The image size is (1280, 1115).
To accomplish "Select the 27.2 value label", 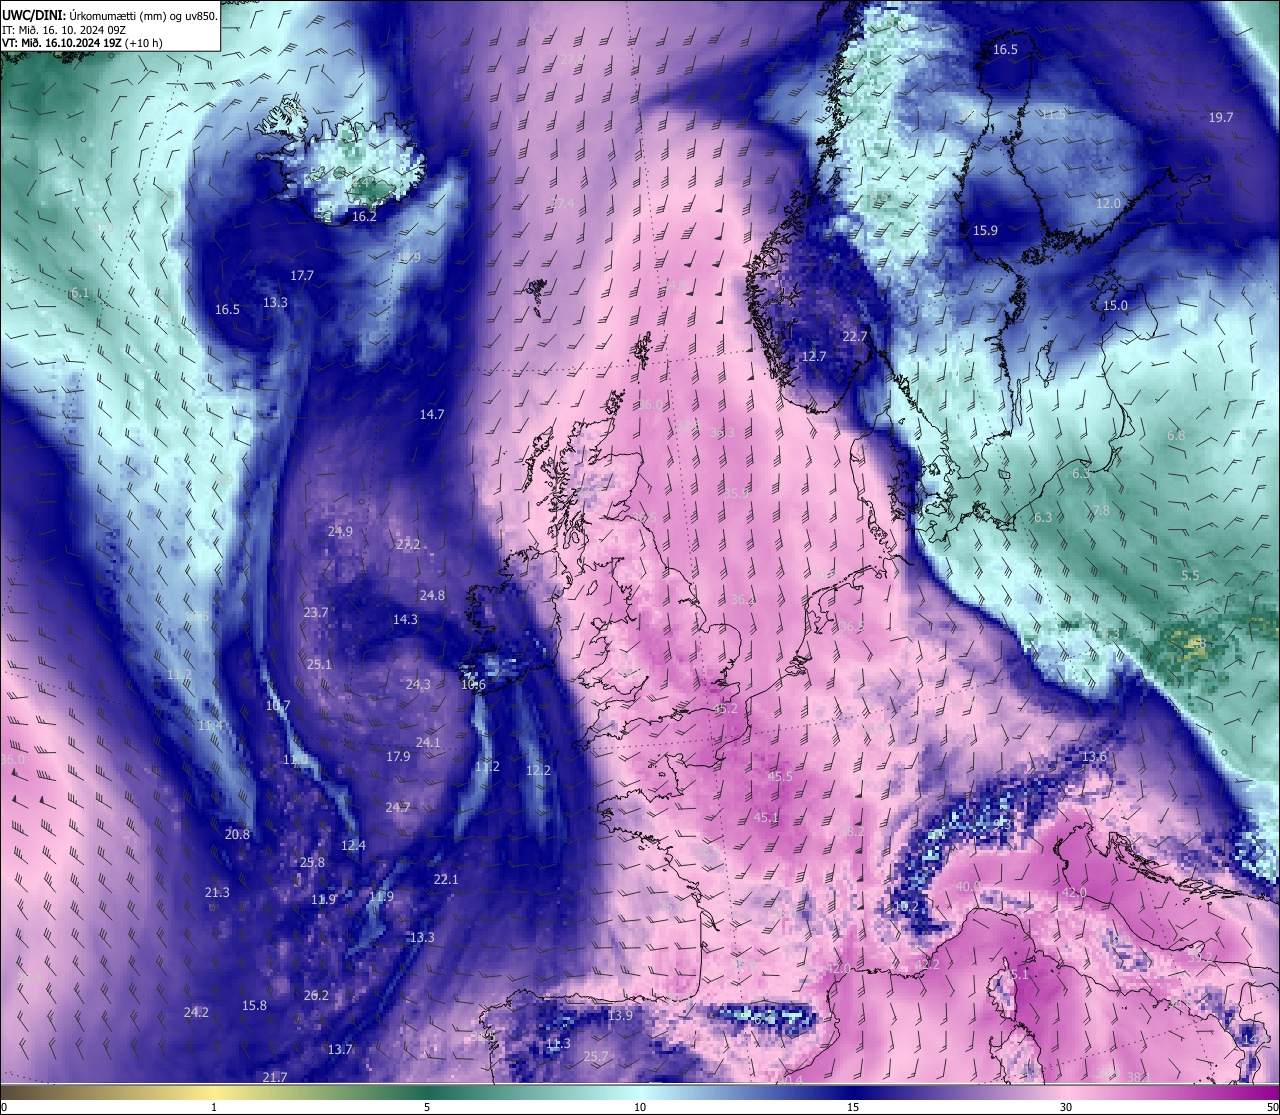I will click(x=408, y=544).
